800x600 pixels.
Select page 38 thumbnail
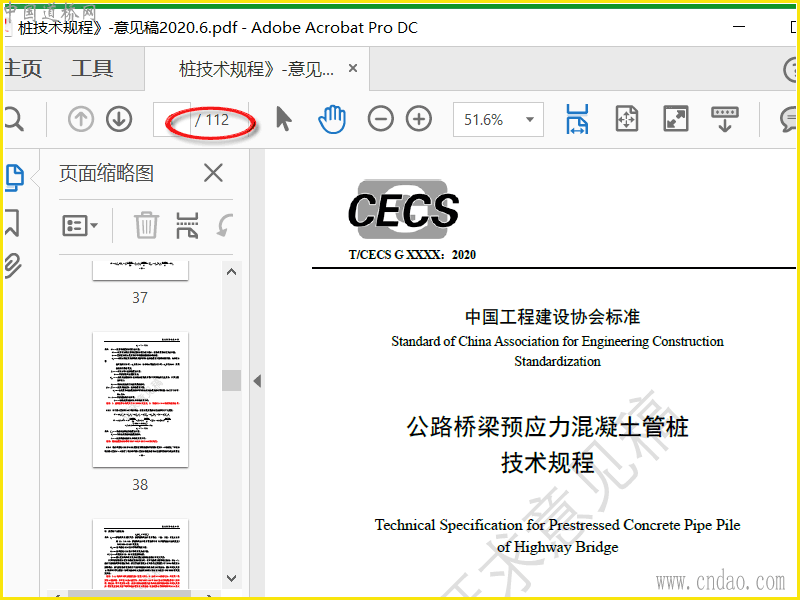140,399
